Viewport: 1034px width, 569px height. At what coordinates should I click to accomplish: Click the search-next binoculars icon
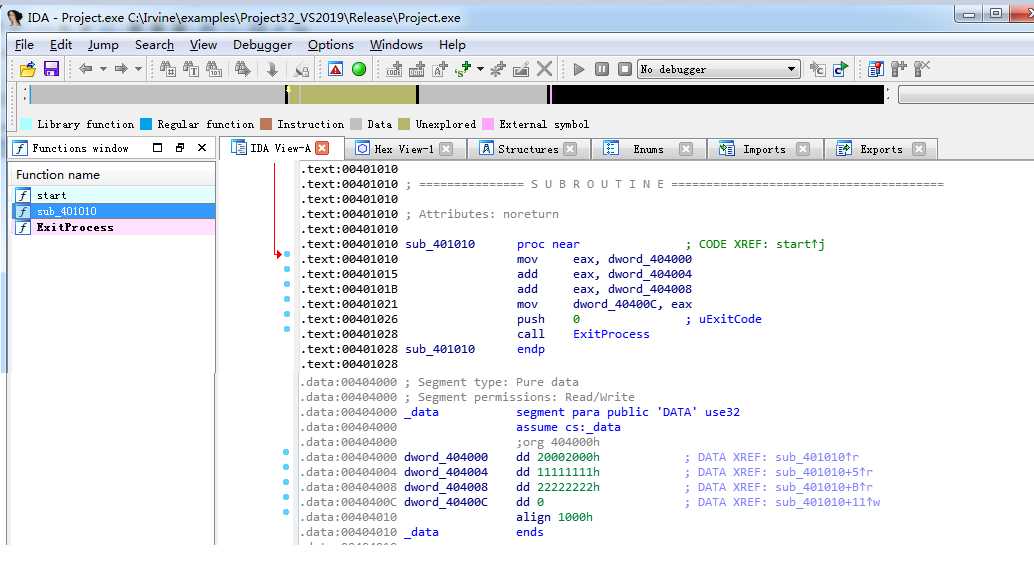coord(242,69)
